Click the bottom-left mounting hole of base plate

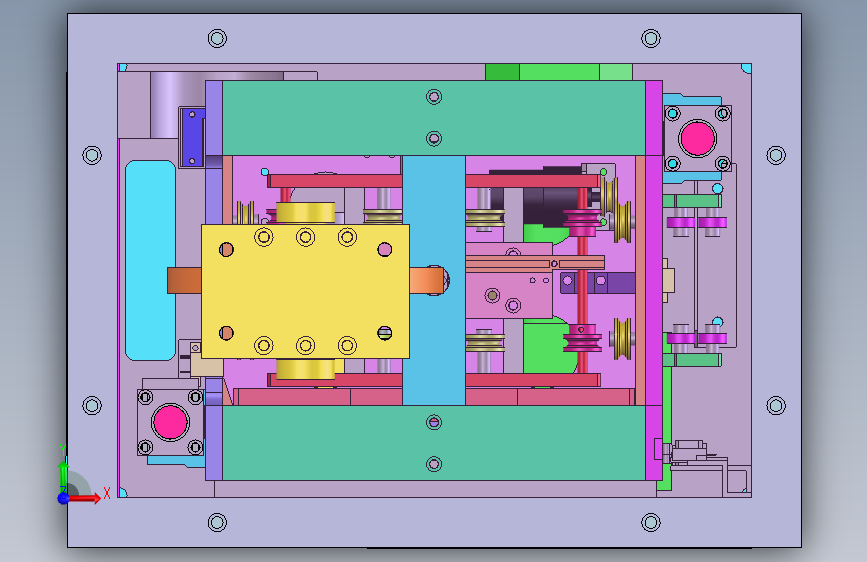click(217, 522)
